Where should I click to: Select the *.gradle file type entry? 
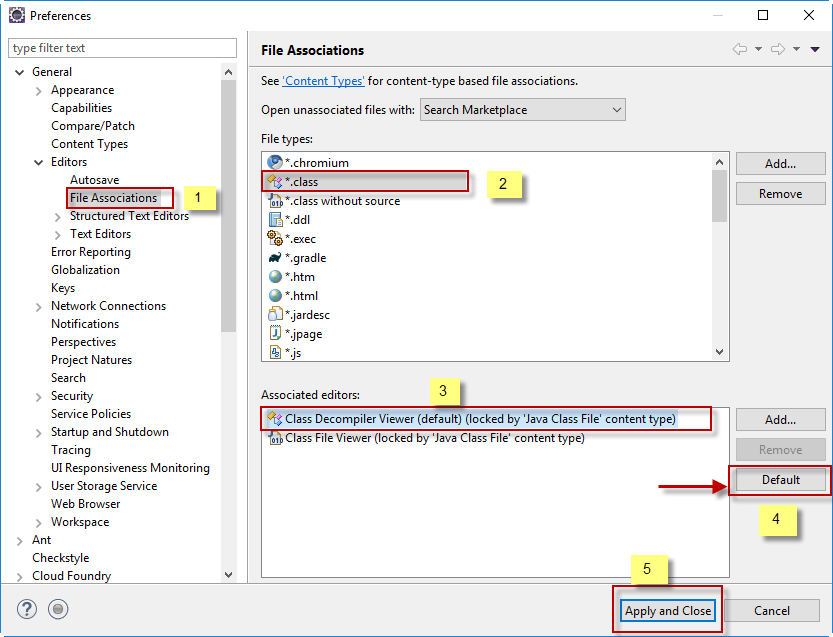(305, 258)
